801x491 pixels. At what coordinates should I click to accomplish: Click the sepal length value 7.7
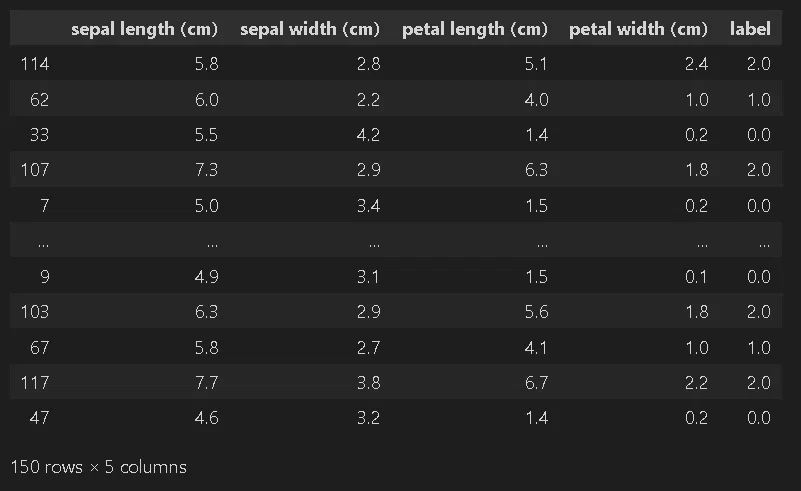click(x=206, y=383)
